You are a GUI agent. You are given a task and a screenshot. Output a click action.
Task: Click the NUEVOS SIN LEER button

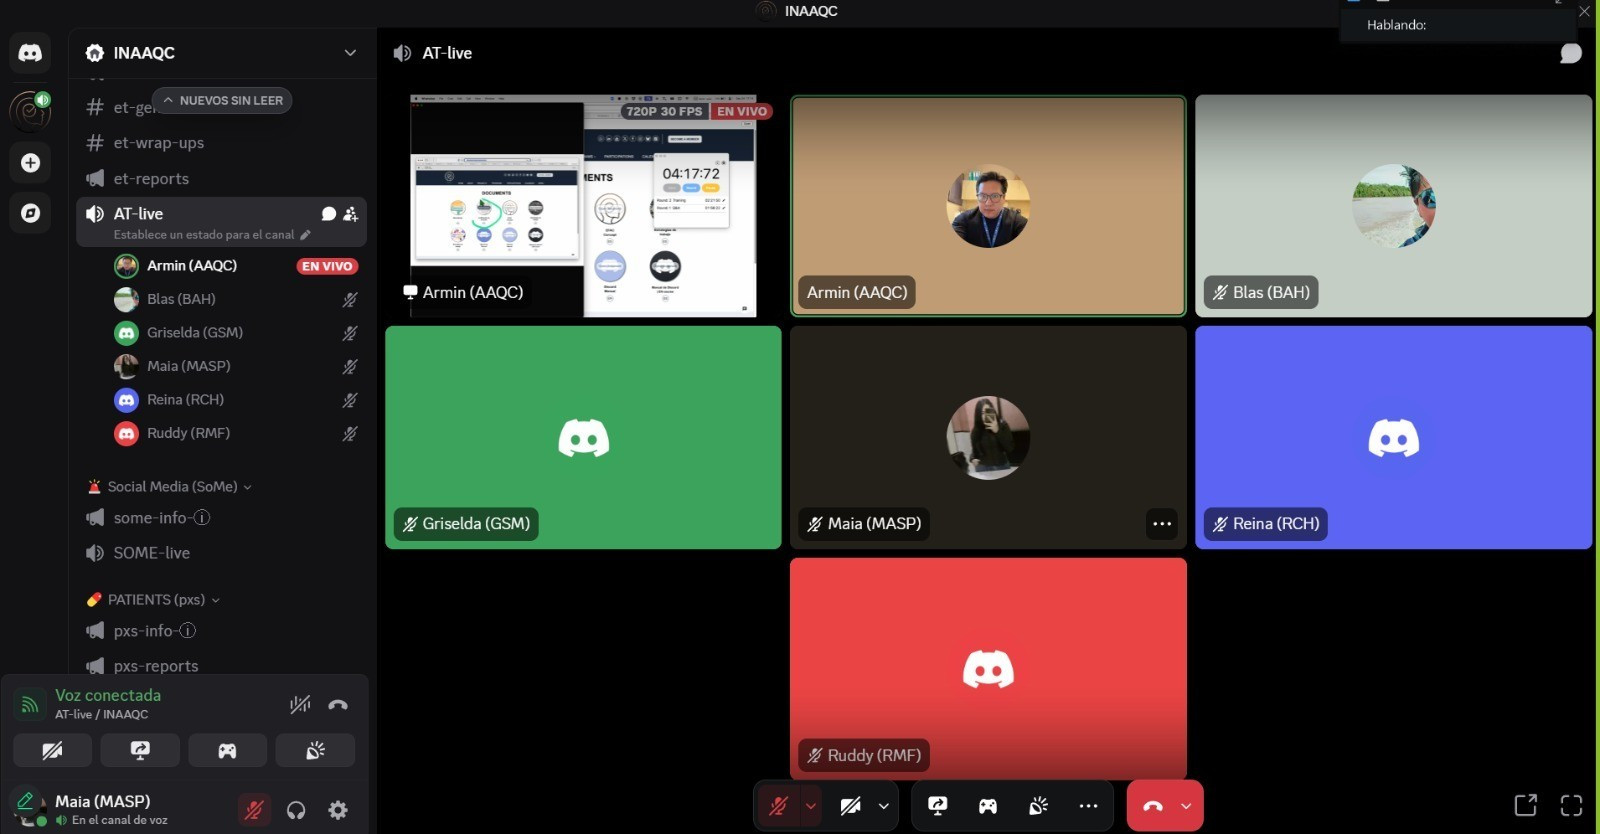(x=222, y=100)
